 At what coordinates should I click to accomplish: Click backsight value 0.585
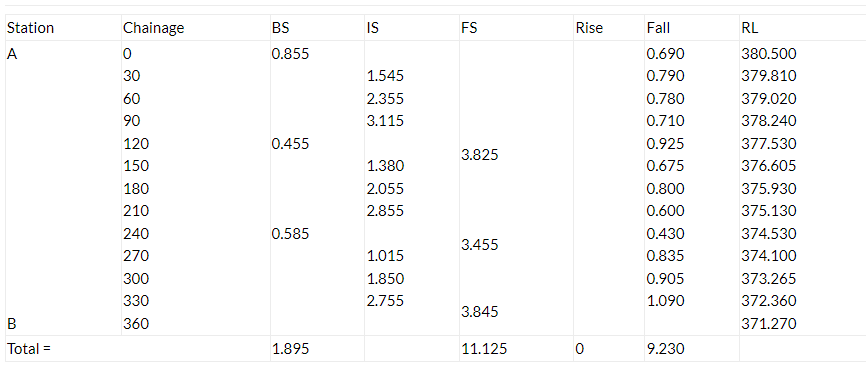[291, 234]
